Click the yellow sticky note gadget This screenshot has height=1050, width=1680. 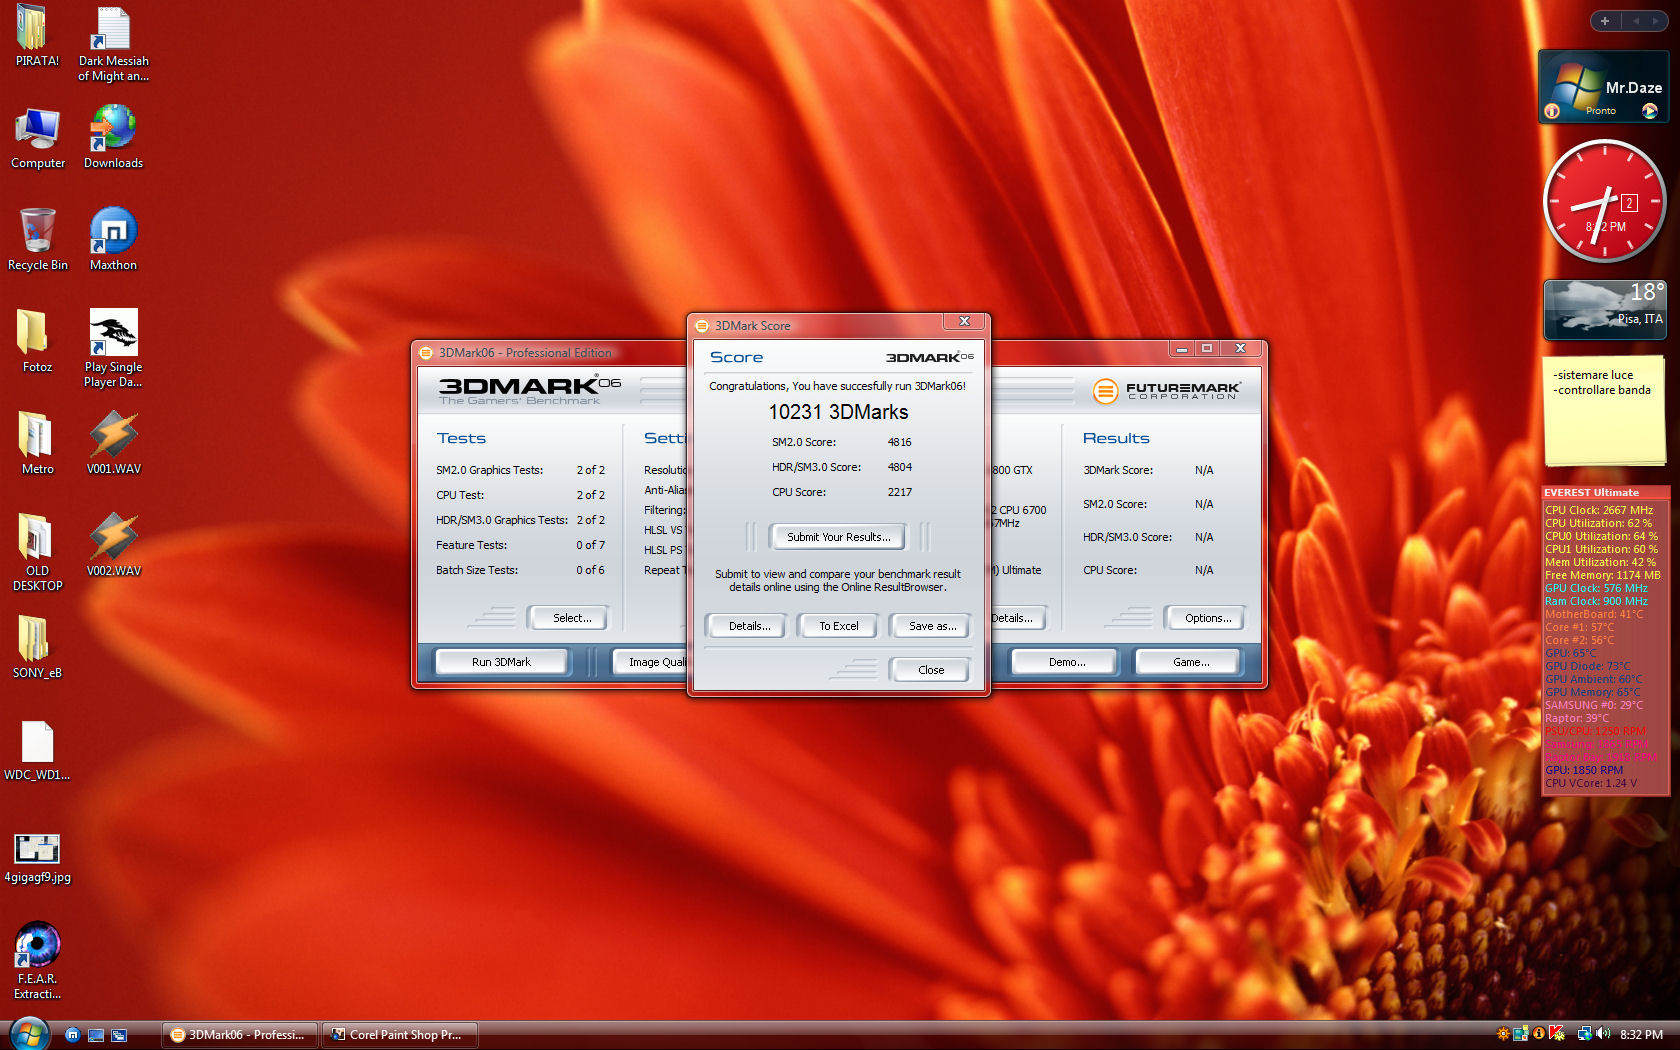tap(1604, 411)
